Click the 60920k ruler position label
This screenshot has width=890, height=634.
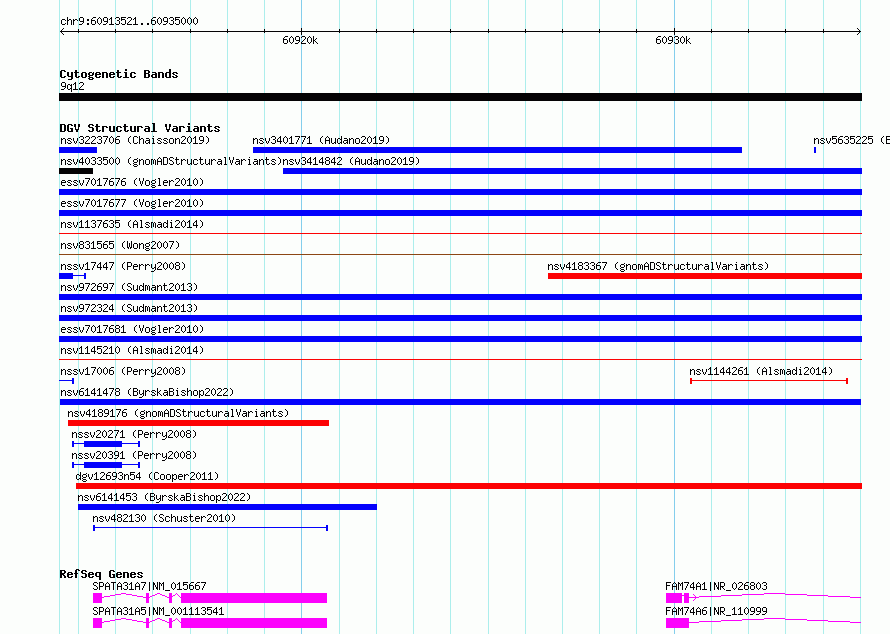pos(300,40)
